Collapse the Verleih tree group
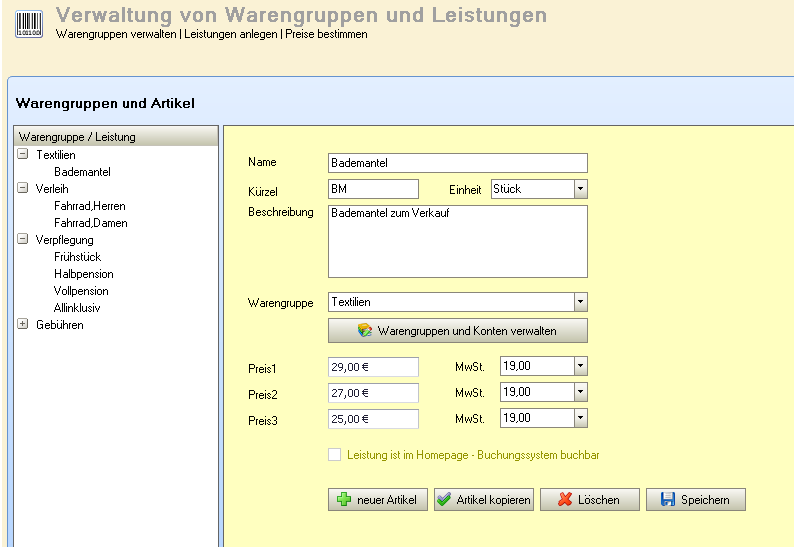798x551 pixels. click(x=23, y=188)
